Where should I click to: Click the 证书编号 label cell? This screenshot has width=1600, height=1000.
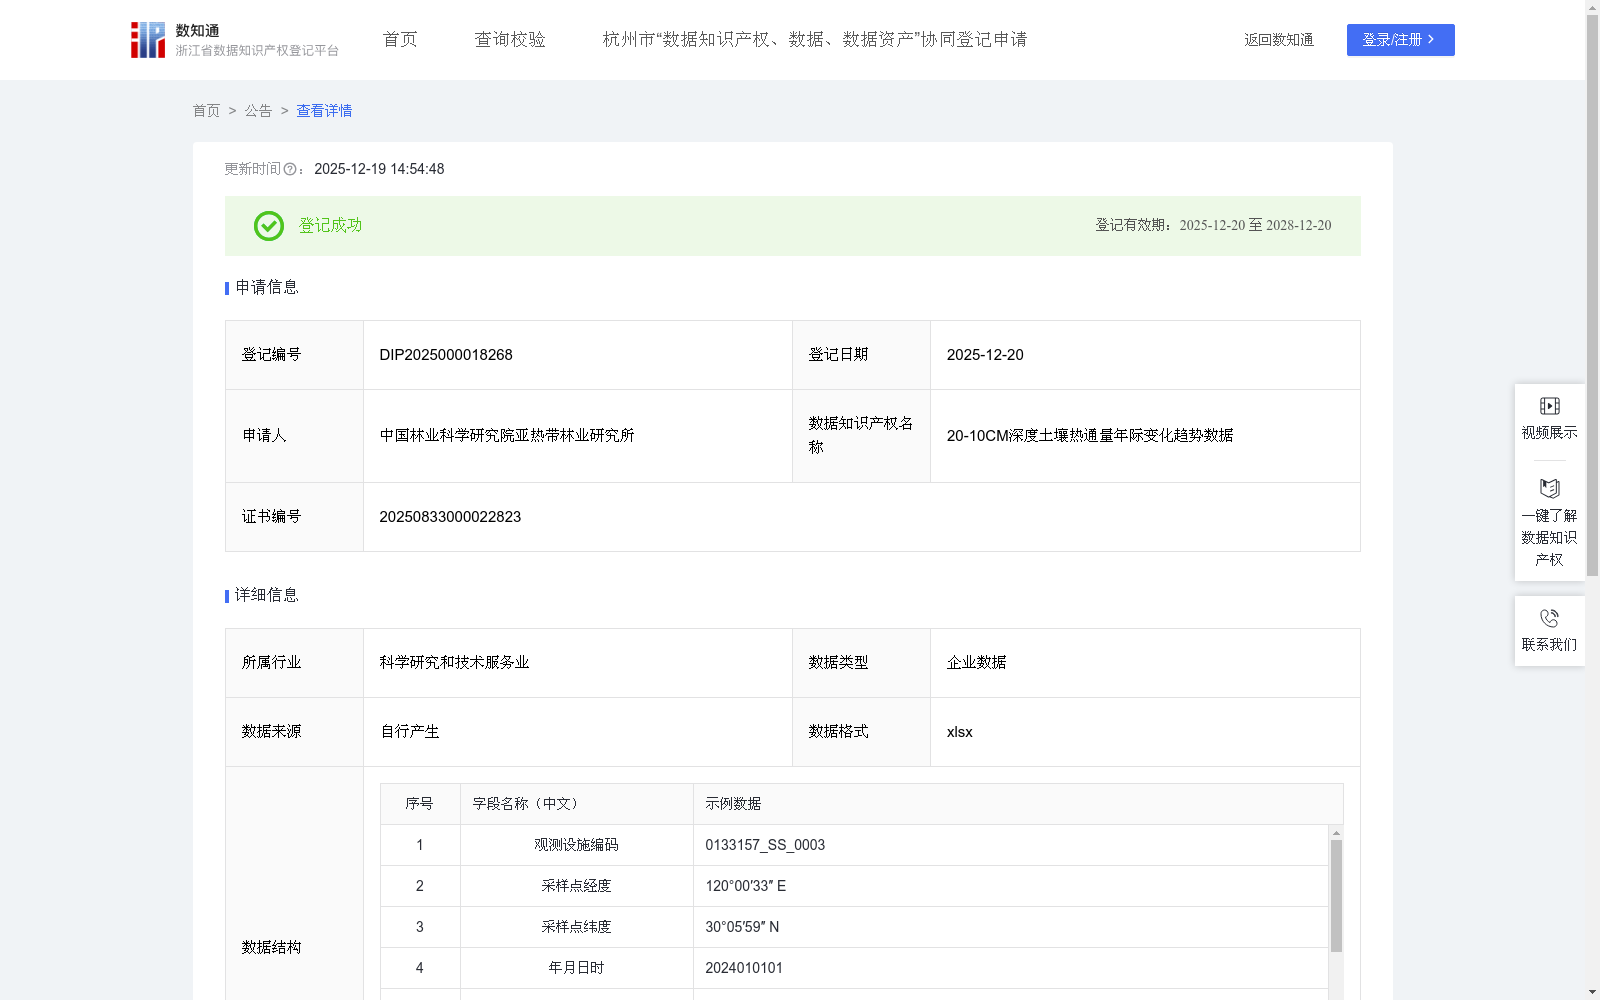(295, 517)
